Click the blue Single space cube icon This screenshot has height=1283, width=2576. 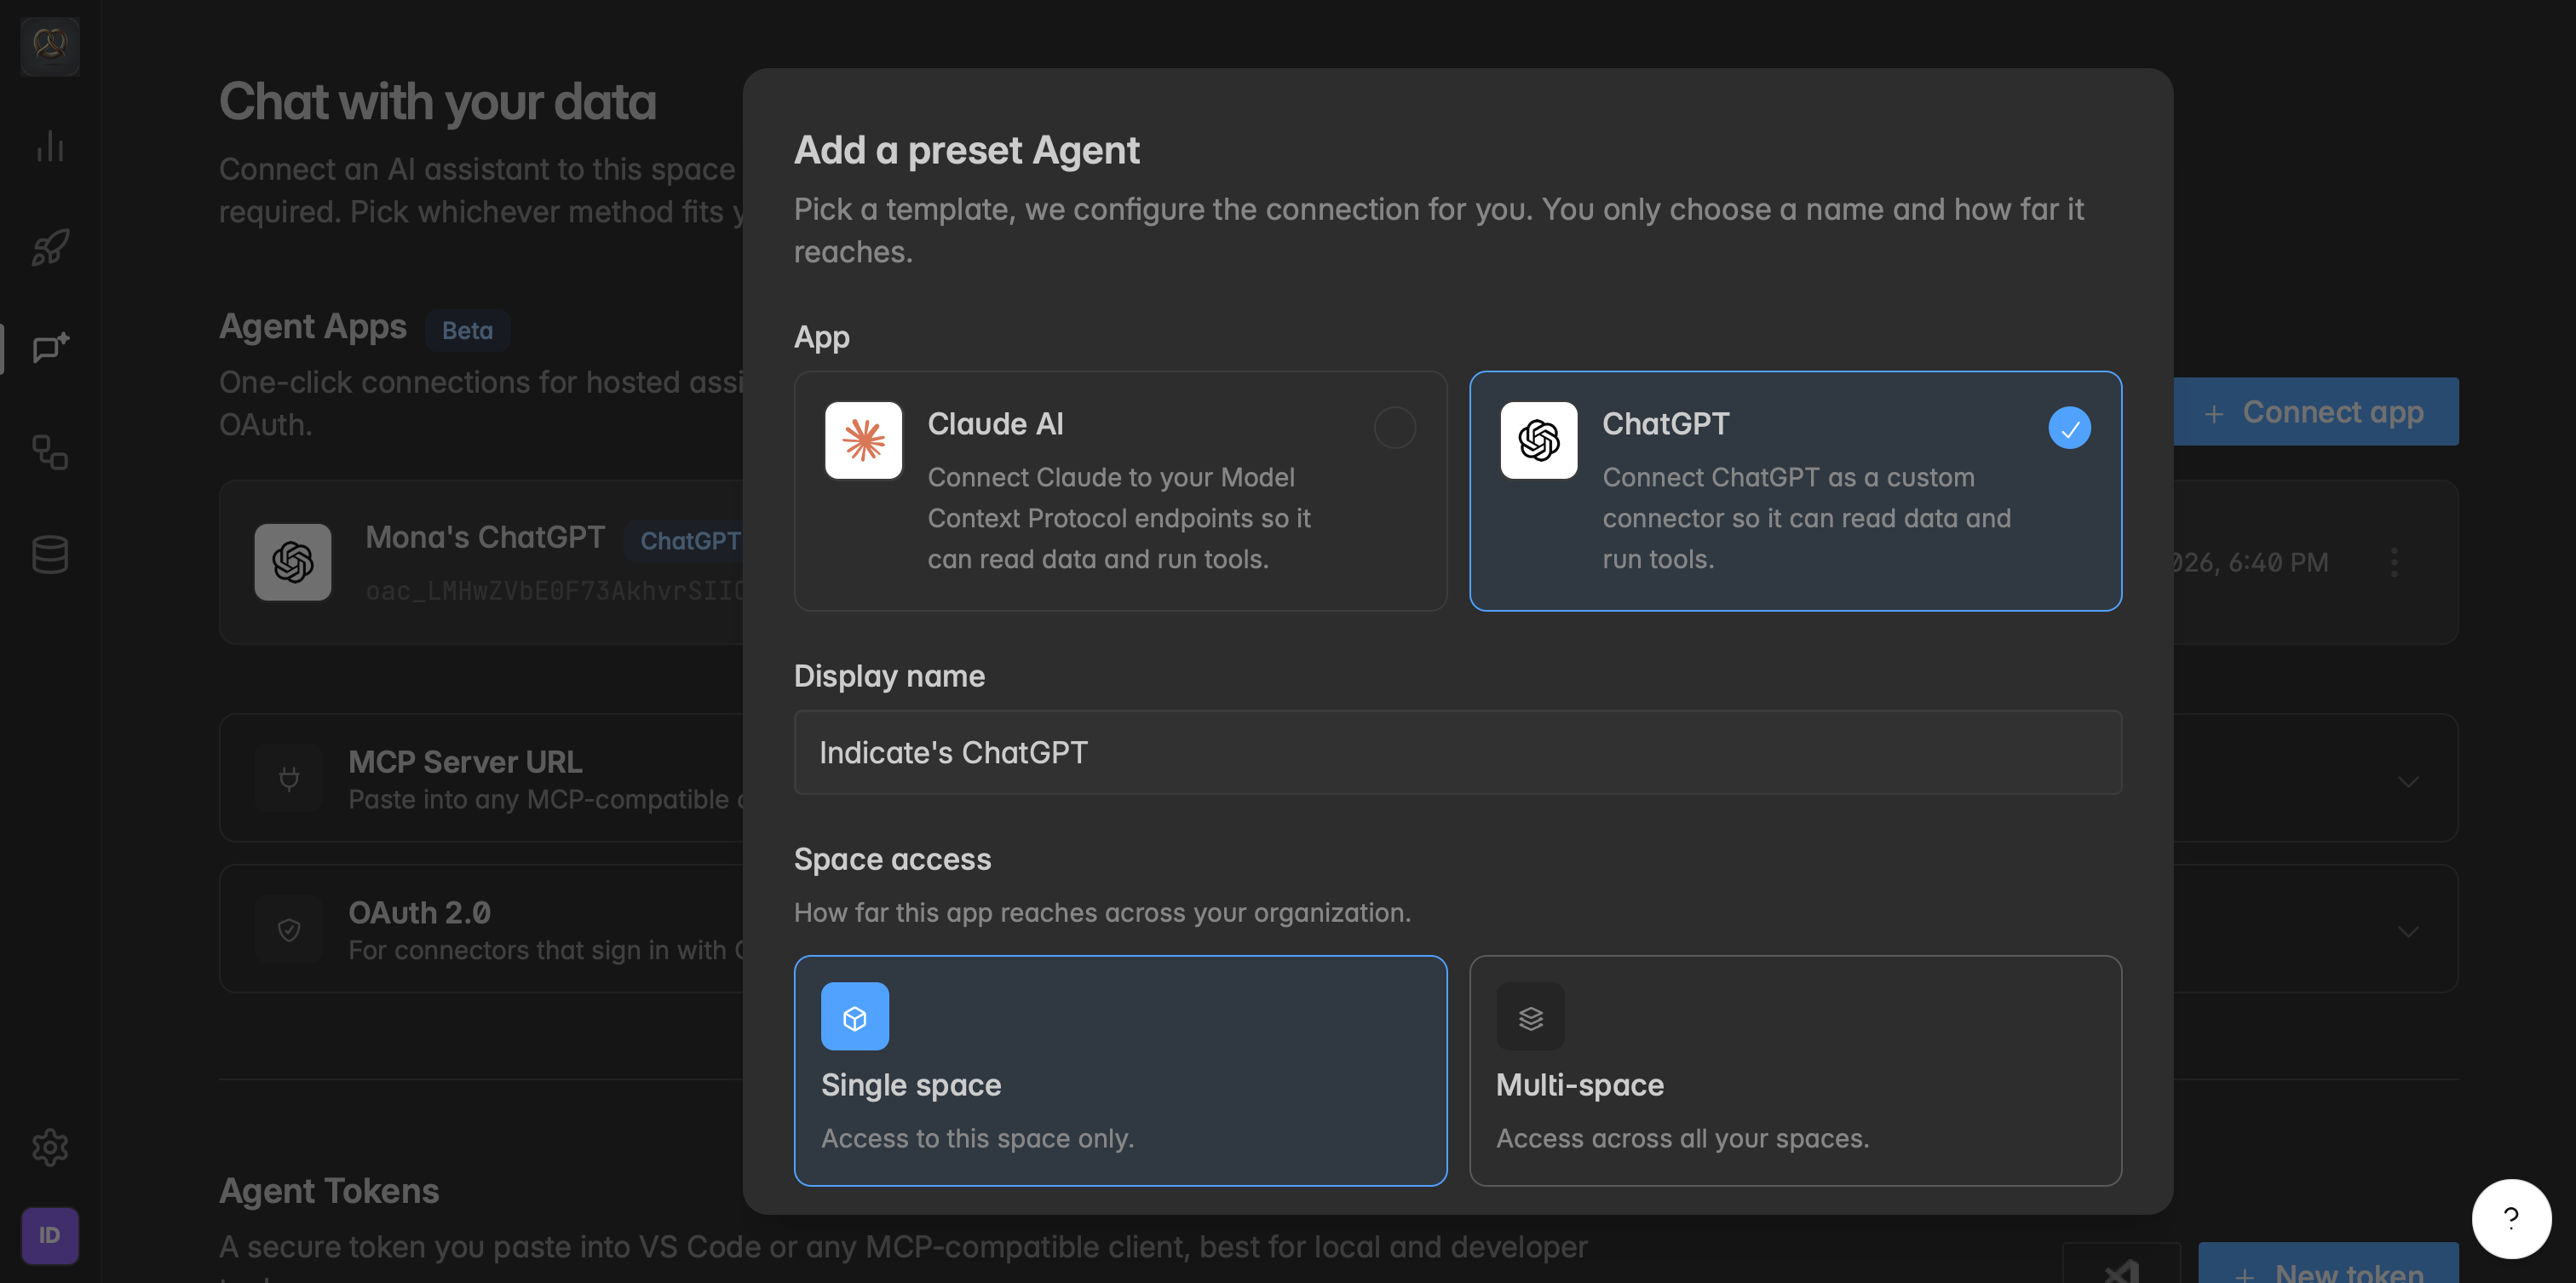click(x=854, y=1016)
